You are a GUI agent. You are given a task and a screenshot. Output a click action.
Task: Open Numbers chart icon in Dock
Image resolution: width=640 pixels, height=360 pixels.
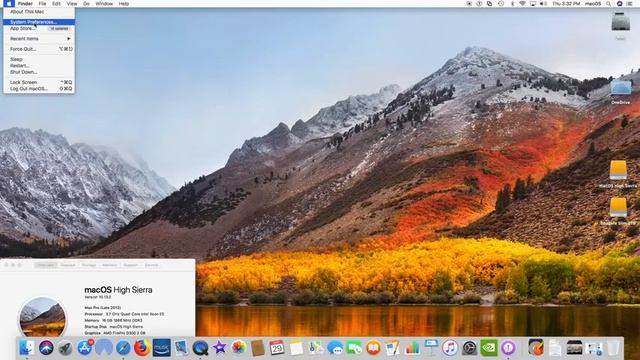pyautogui.click(x=412, y=348)
